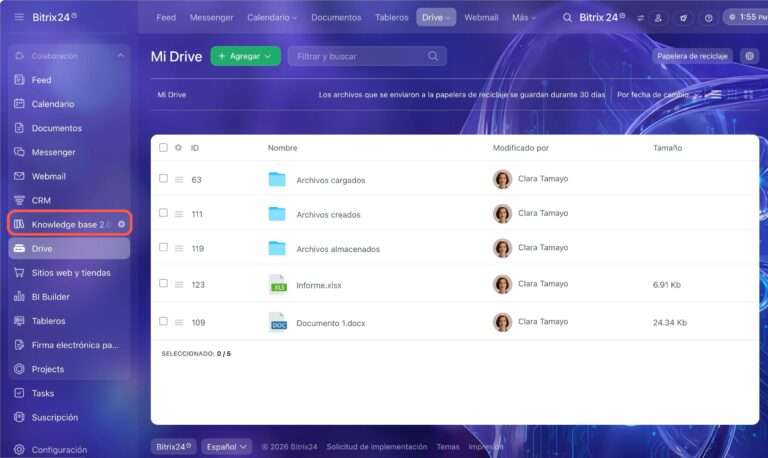Open Drive dropdown in top menu
Image resolution: width=768 pixels, height=458 pixels.
tap(436, 18)
